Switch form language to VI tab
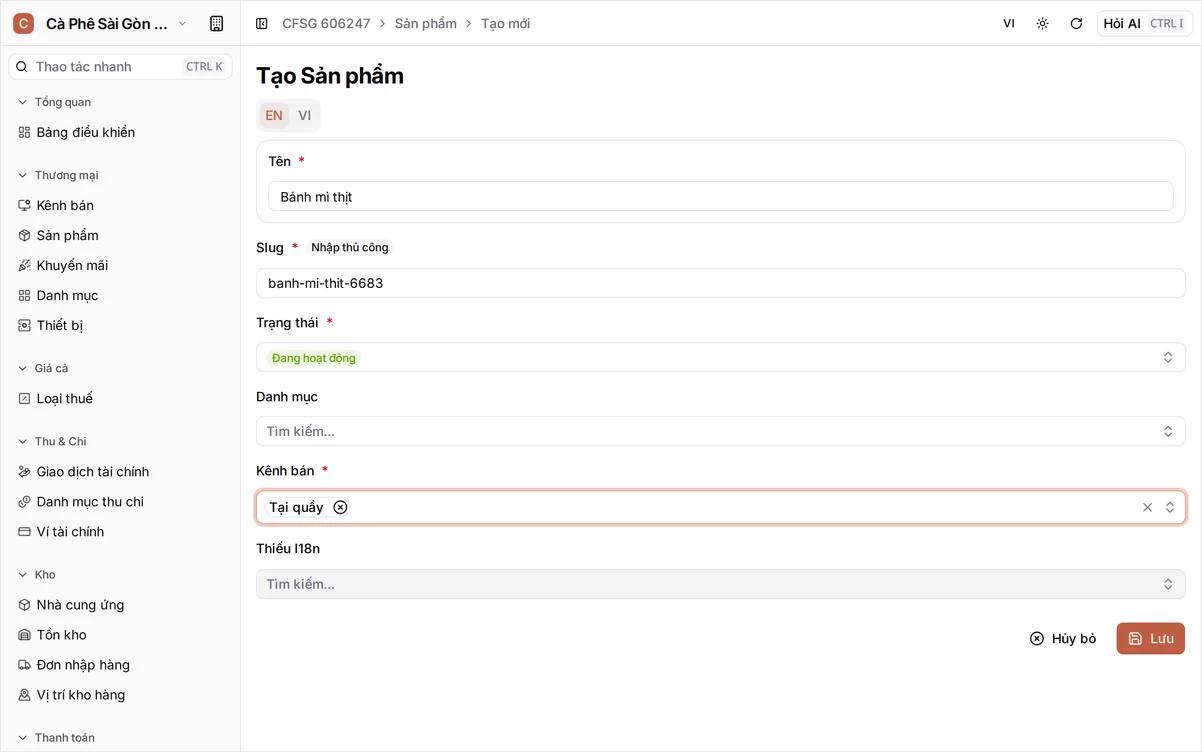 tap(304, 115)
